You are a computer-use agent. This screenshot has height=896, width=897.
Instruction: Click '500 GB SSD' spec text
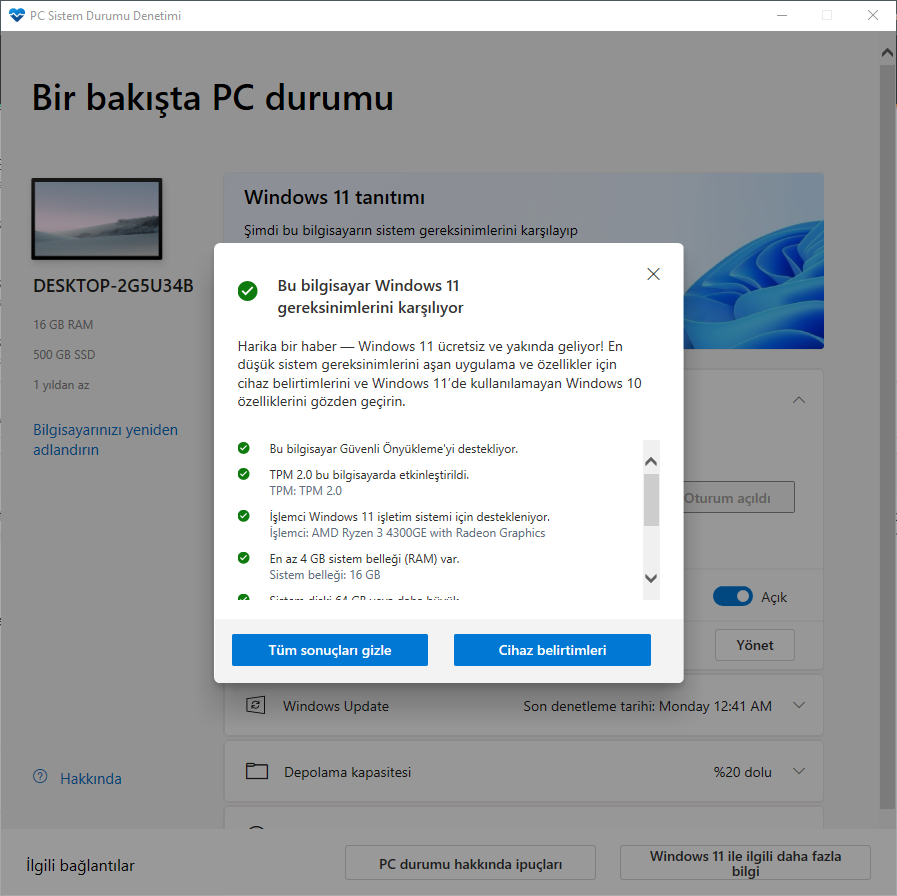point(64,355)
